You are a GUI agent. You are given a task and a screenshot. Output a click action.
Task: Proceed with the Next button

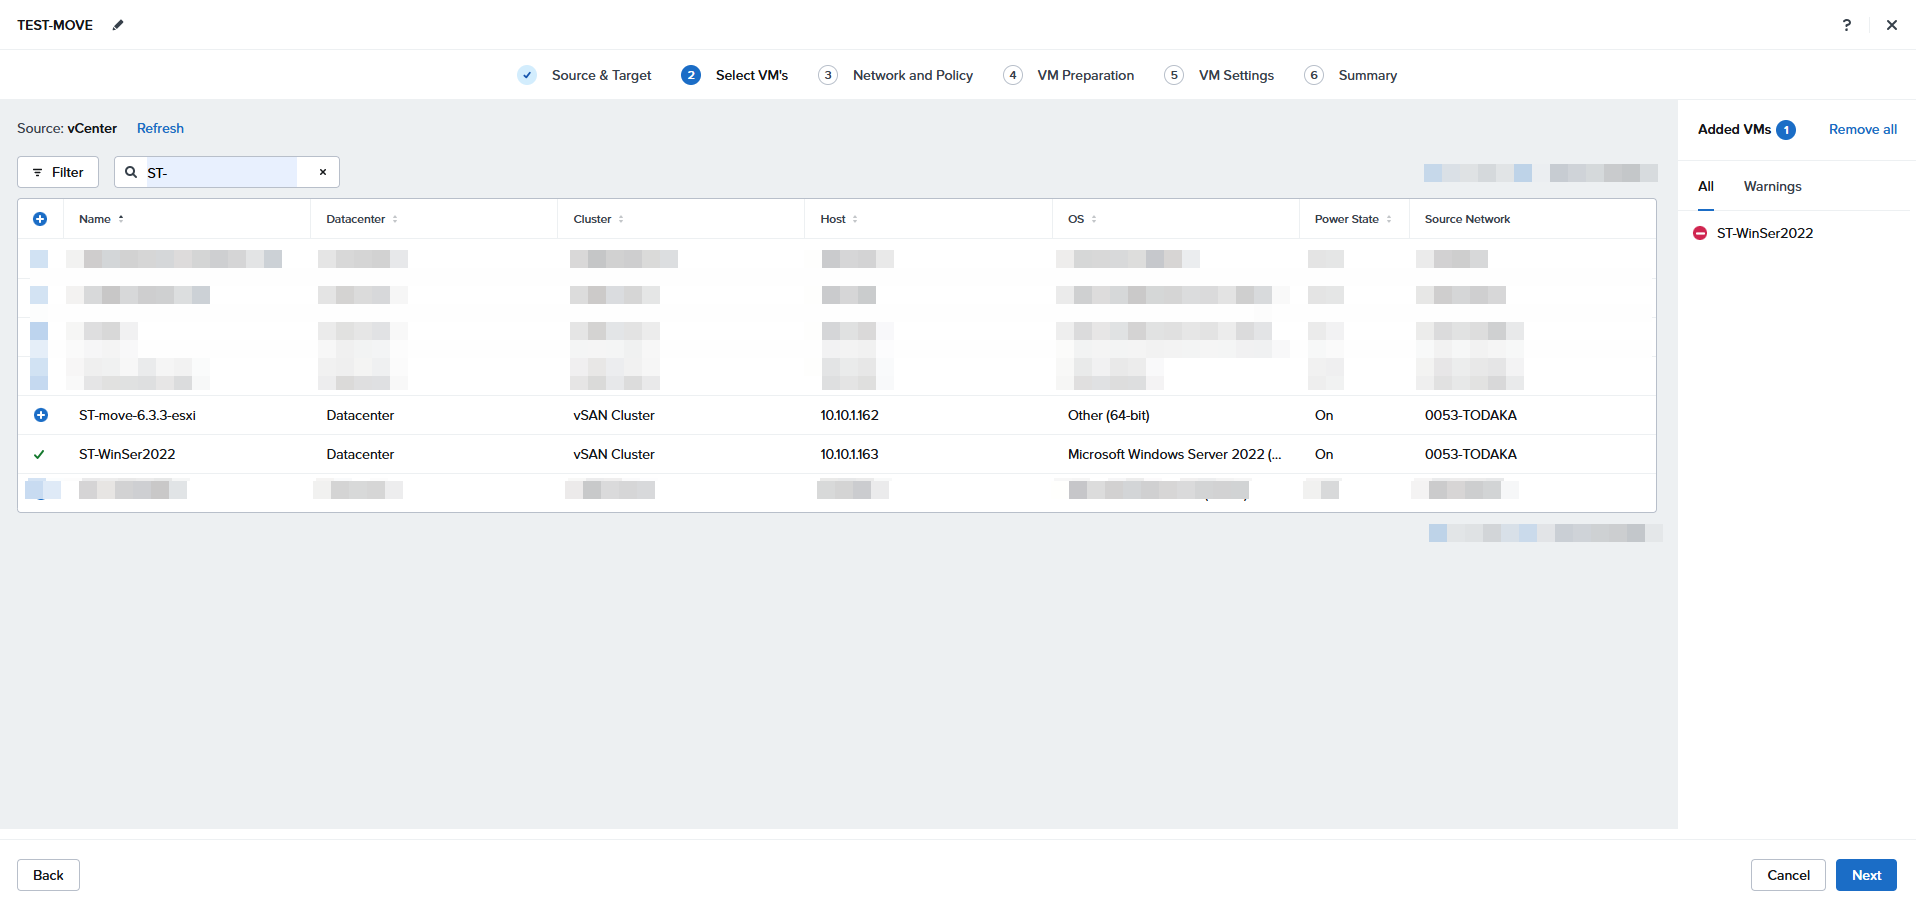(1866, 875)
